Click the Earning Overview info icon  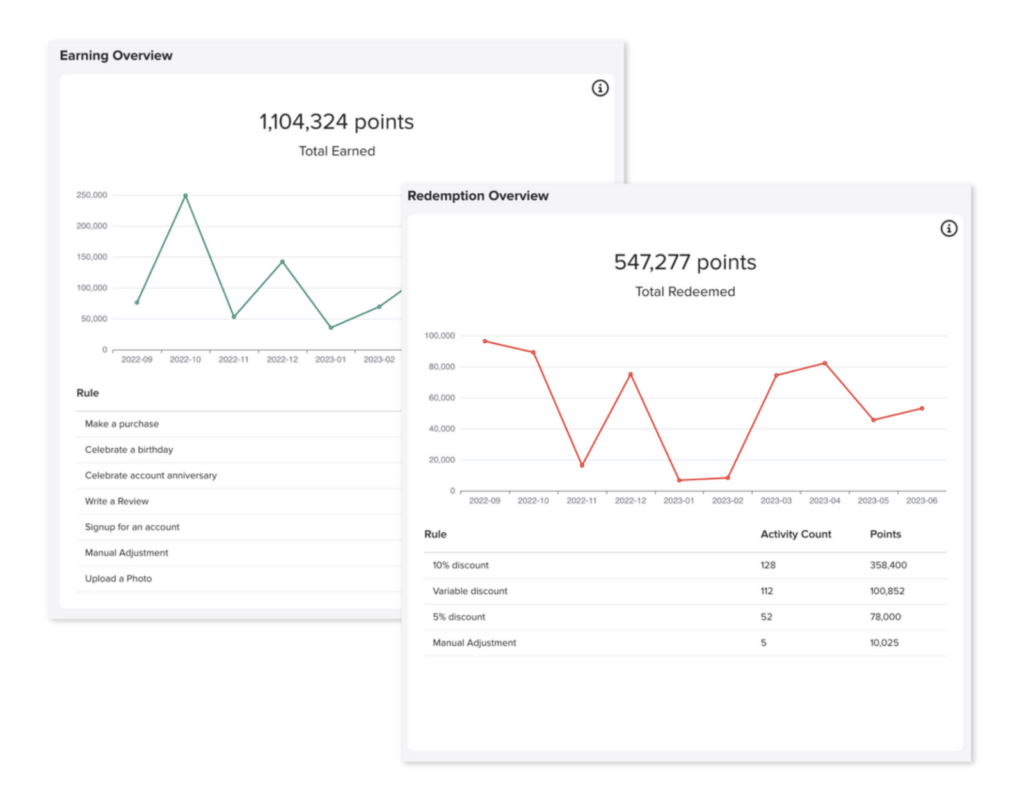(x=600, y=88)
